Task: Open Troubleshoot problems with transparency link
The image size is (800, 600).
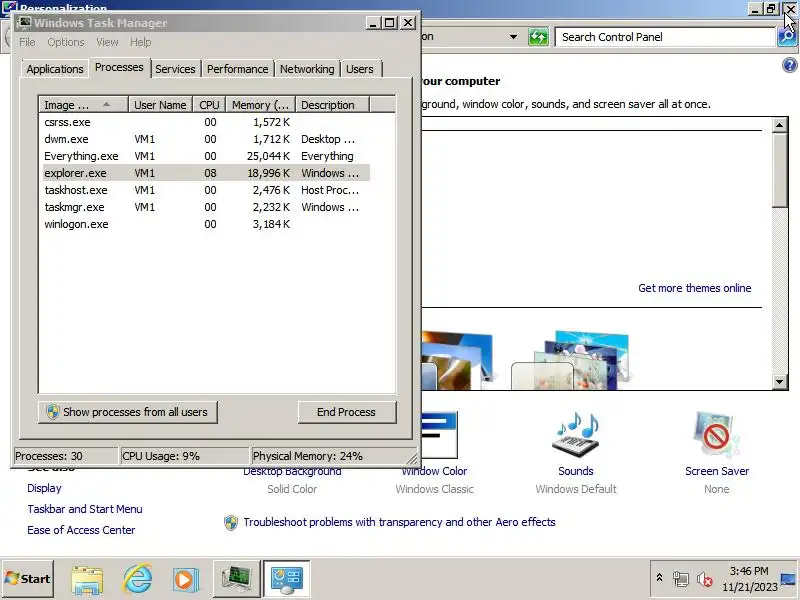Action: [399, 522]
